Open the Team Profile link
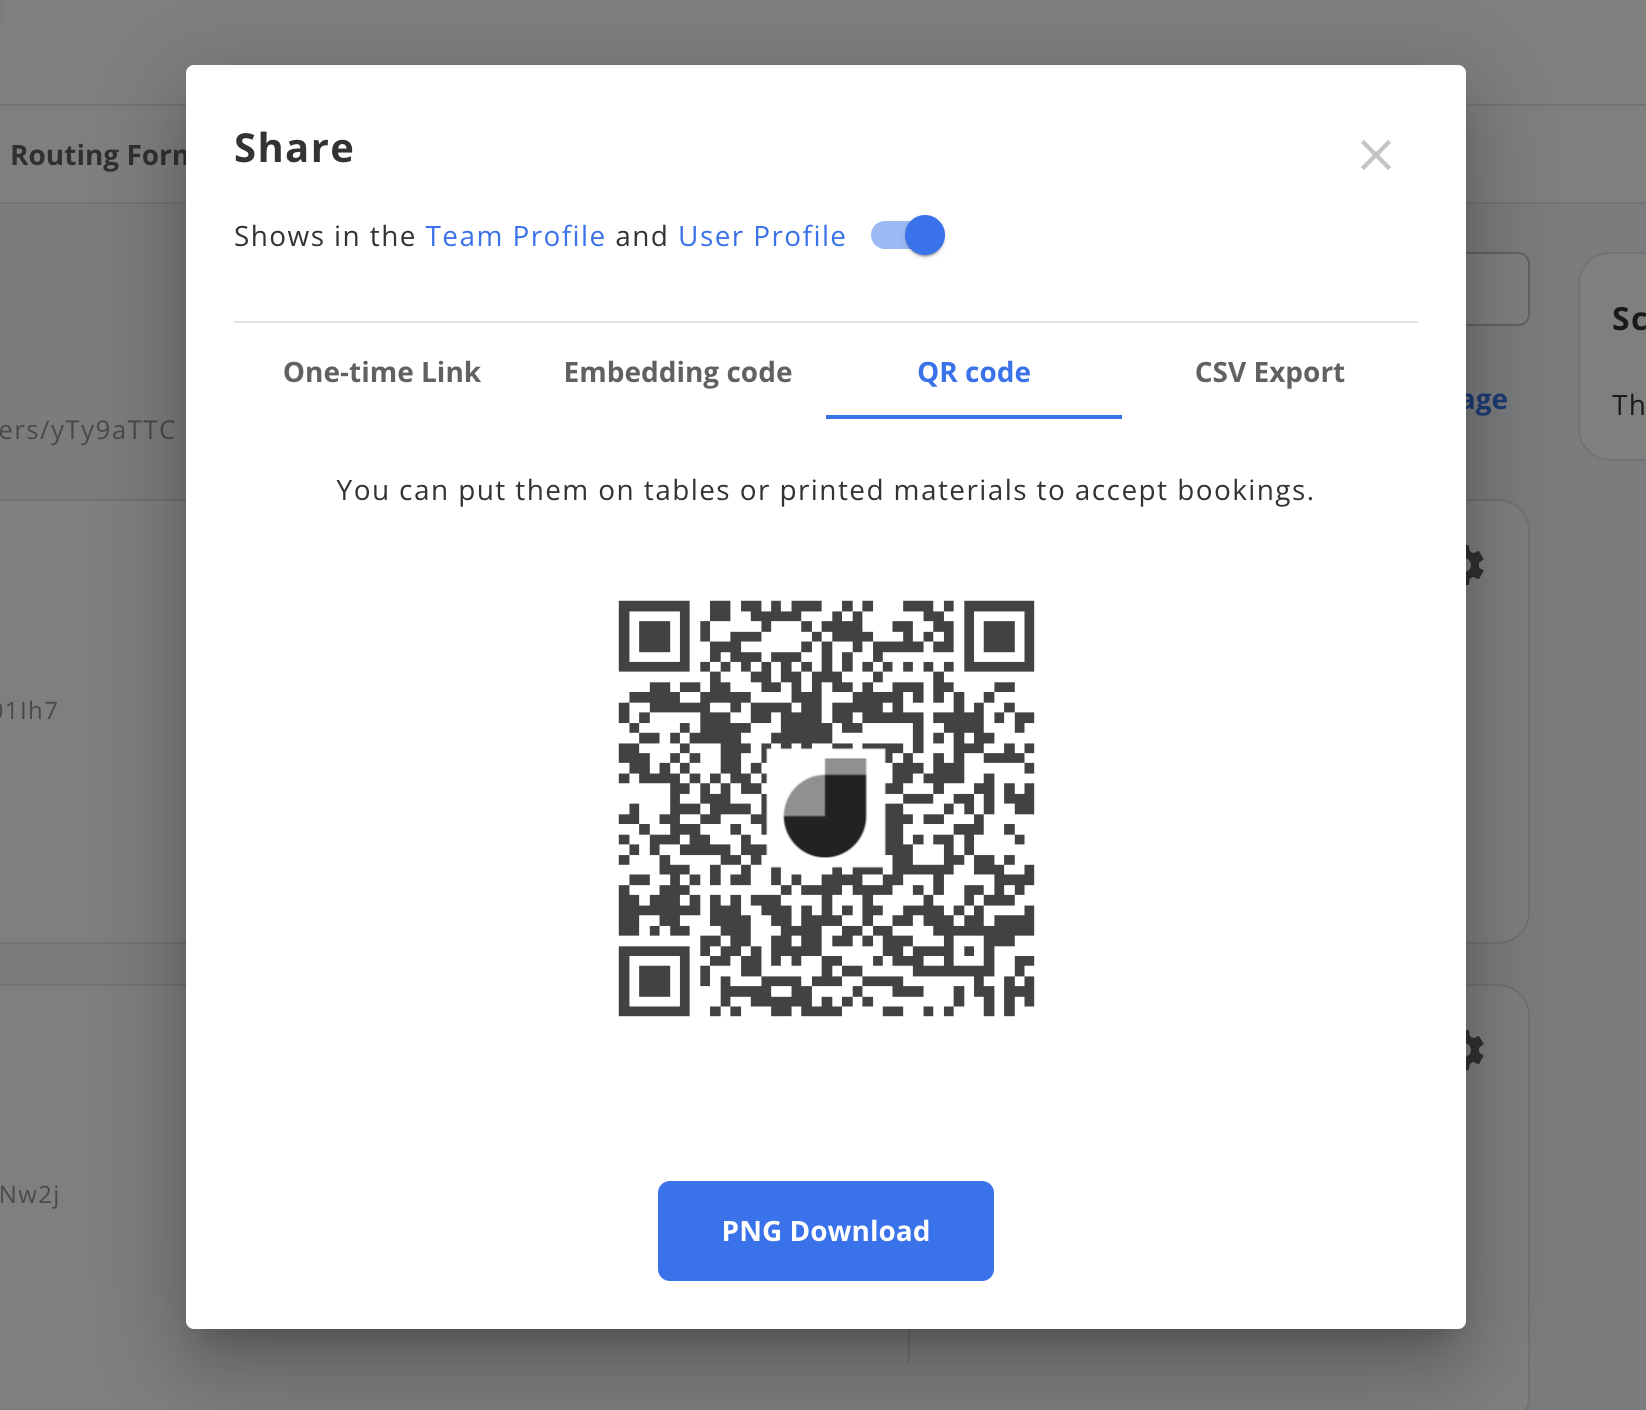 [515, 236]
